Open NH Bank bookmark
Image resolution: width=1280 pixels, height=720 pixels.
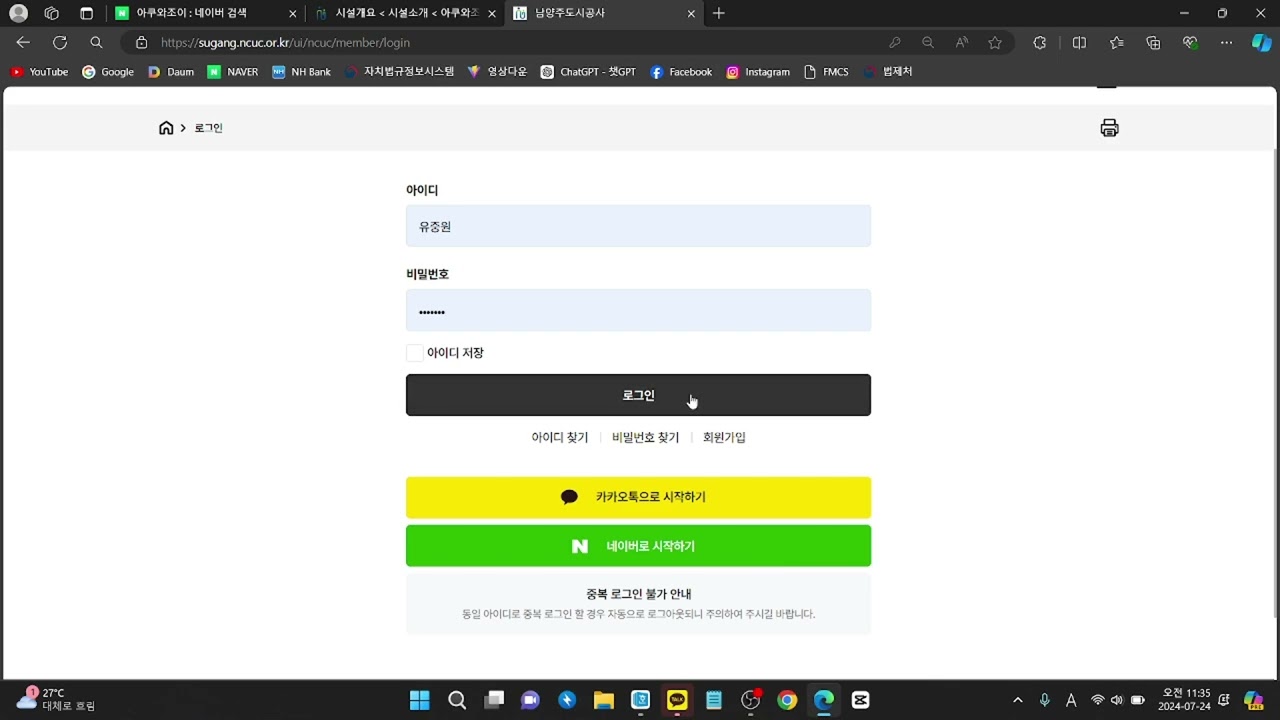coord(301,72)
